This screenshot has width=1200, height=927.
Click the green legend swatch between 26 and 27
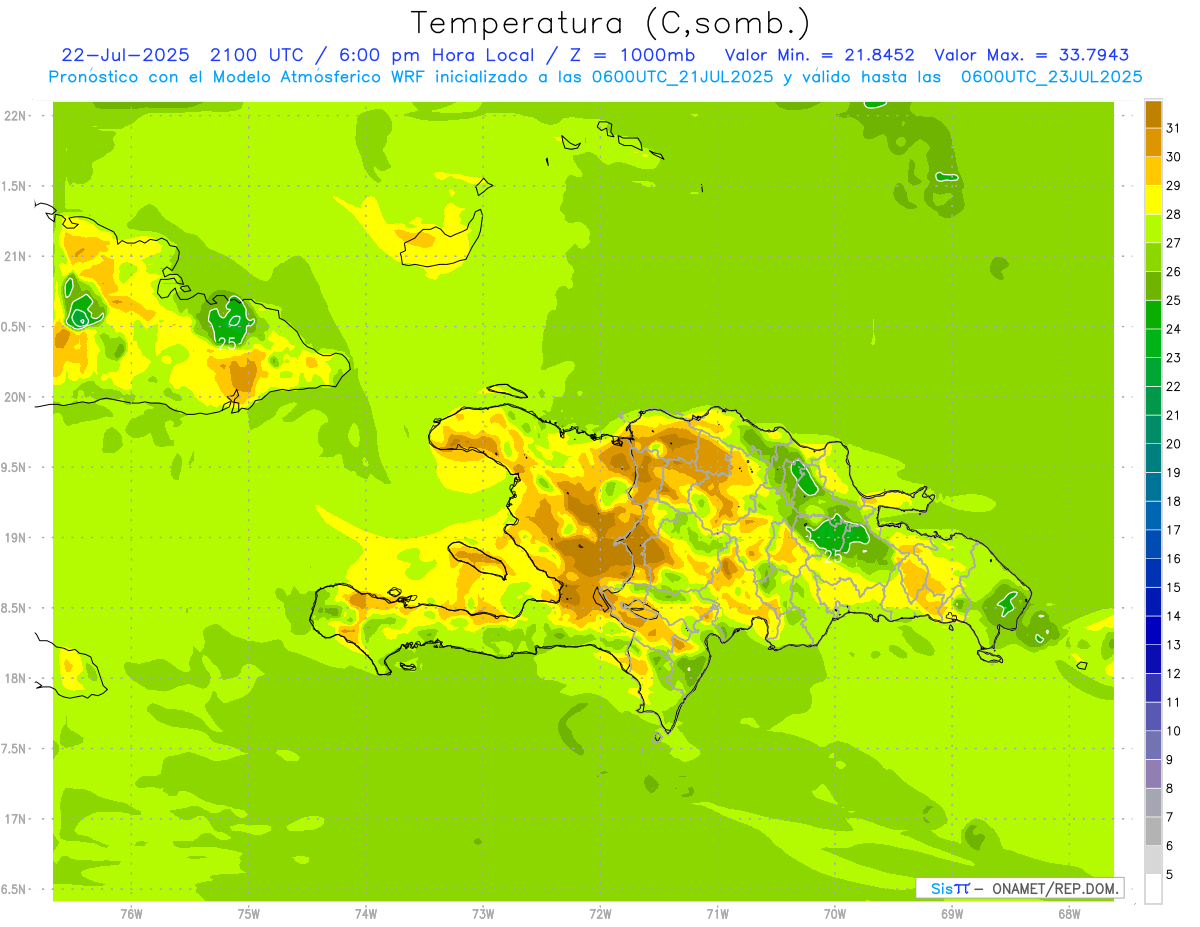coord(1153,257)
